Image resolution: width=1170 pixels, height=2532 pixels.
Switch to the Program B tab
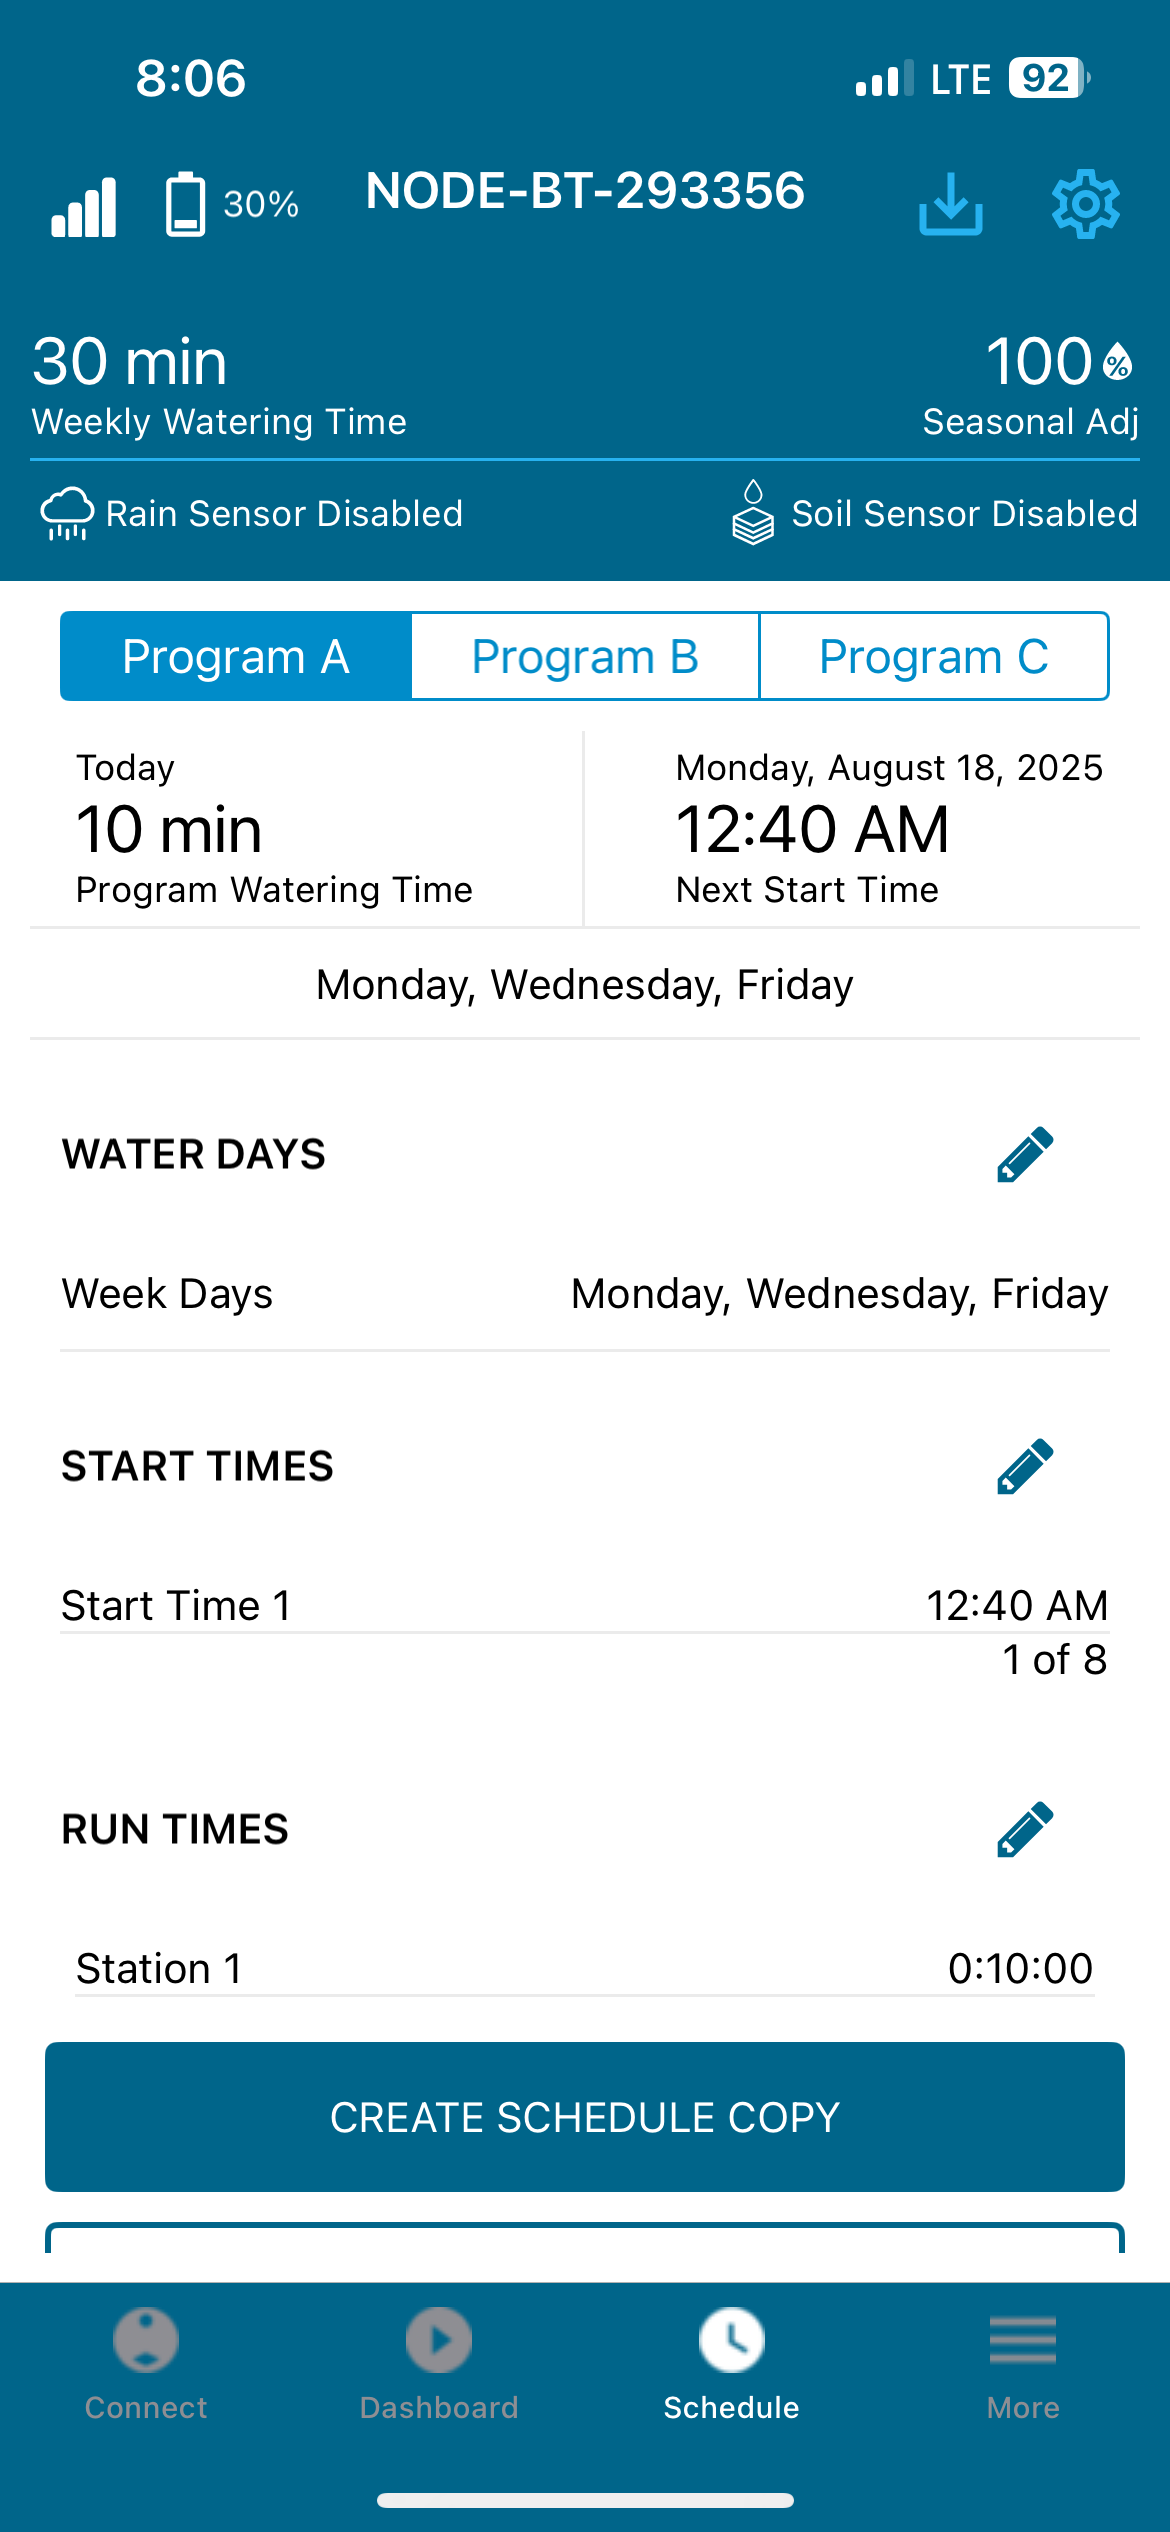coord(585,657)
